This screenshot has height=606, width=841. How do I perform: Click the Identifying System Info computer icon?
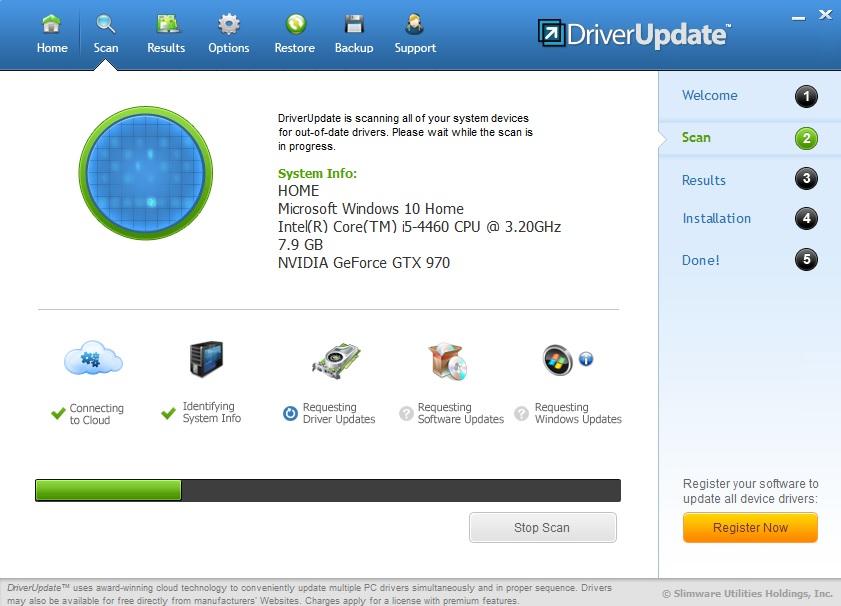click(206, 359)
